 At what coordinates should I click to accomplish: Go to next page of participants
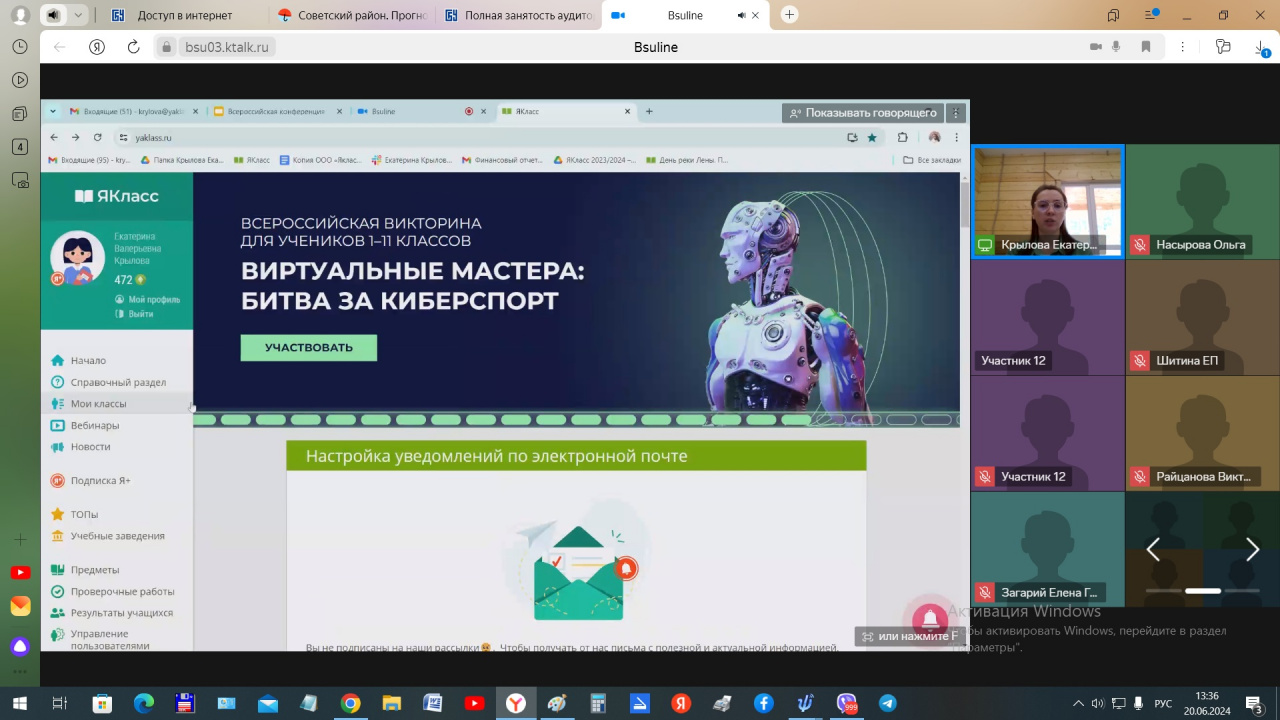[1252, 549]
